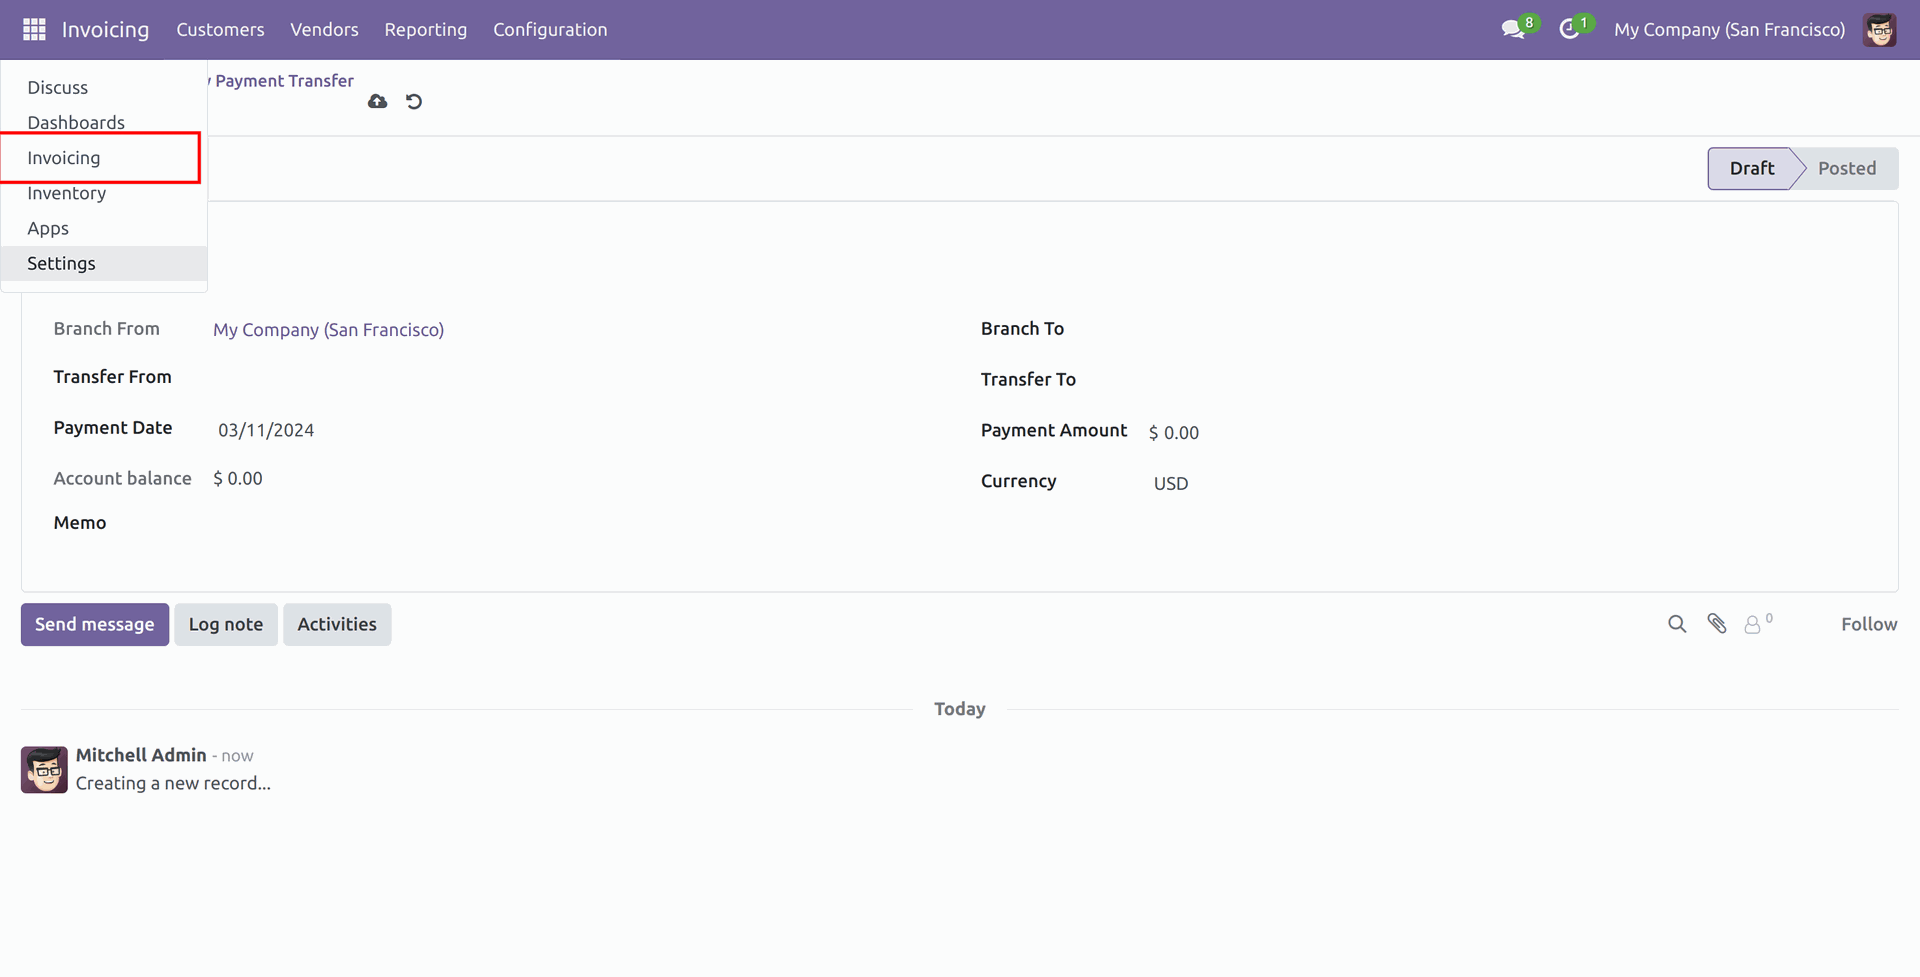The width and height of the screenshot is (1920, 977).
Task: Click the Payment Date field
Action: click(x=266, y=430)
